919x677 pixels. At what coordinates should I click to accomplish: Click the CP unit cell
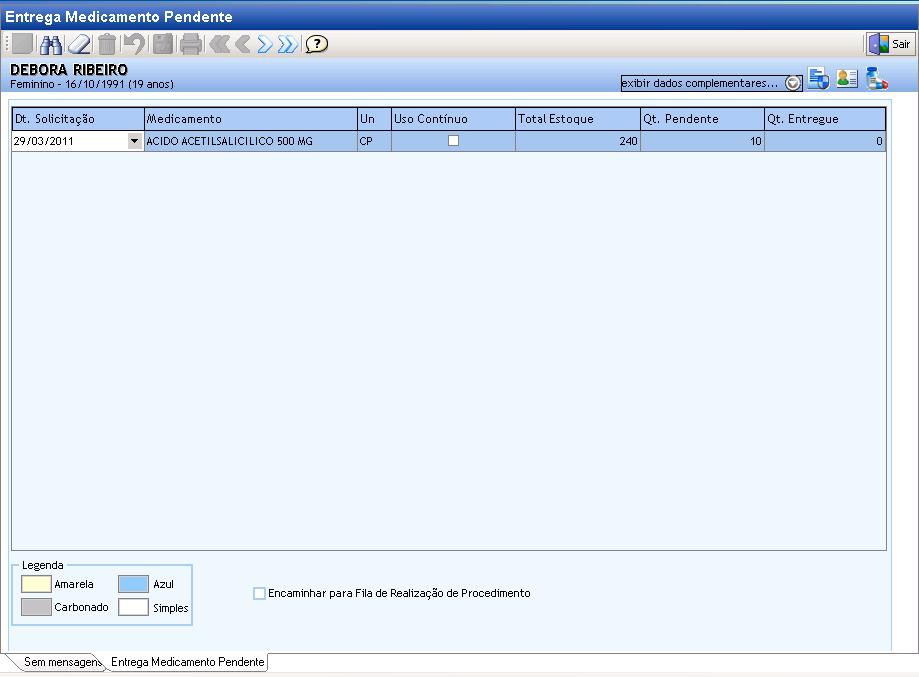click(375, 141)
